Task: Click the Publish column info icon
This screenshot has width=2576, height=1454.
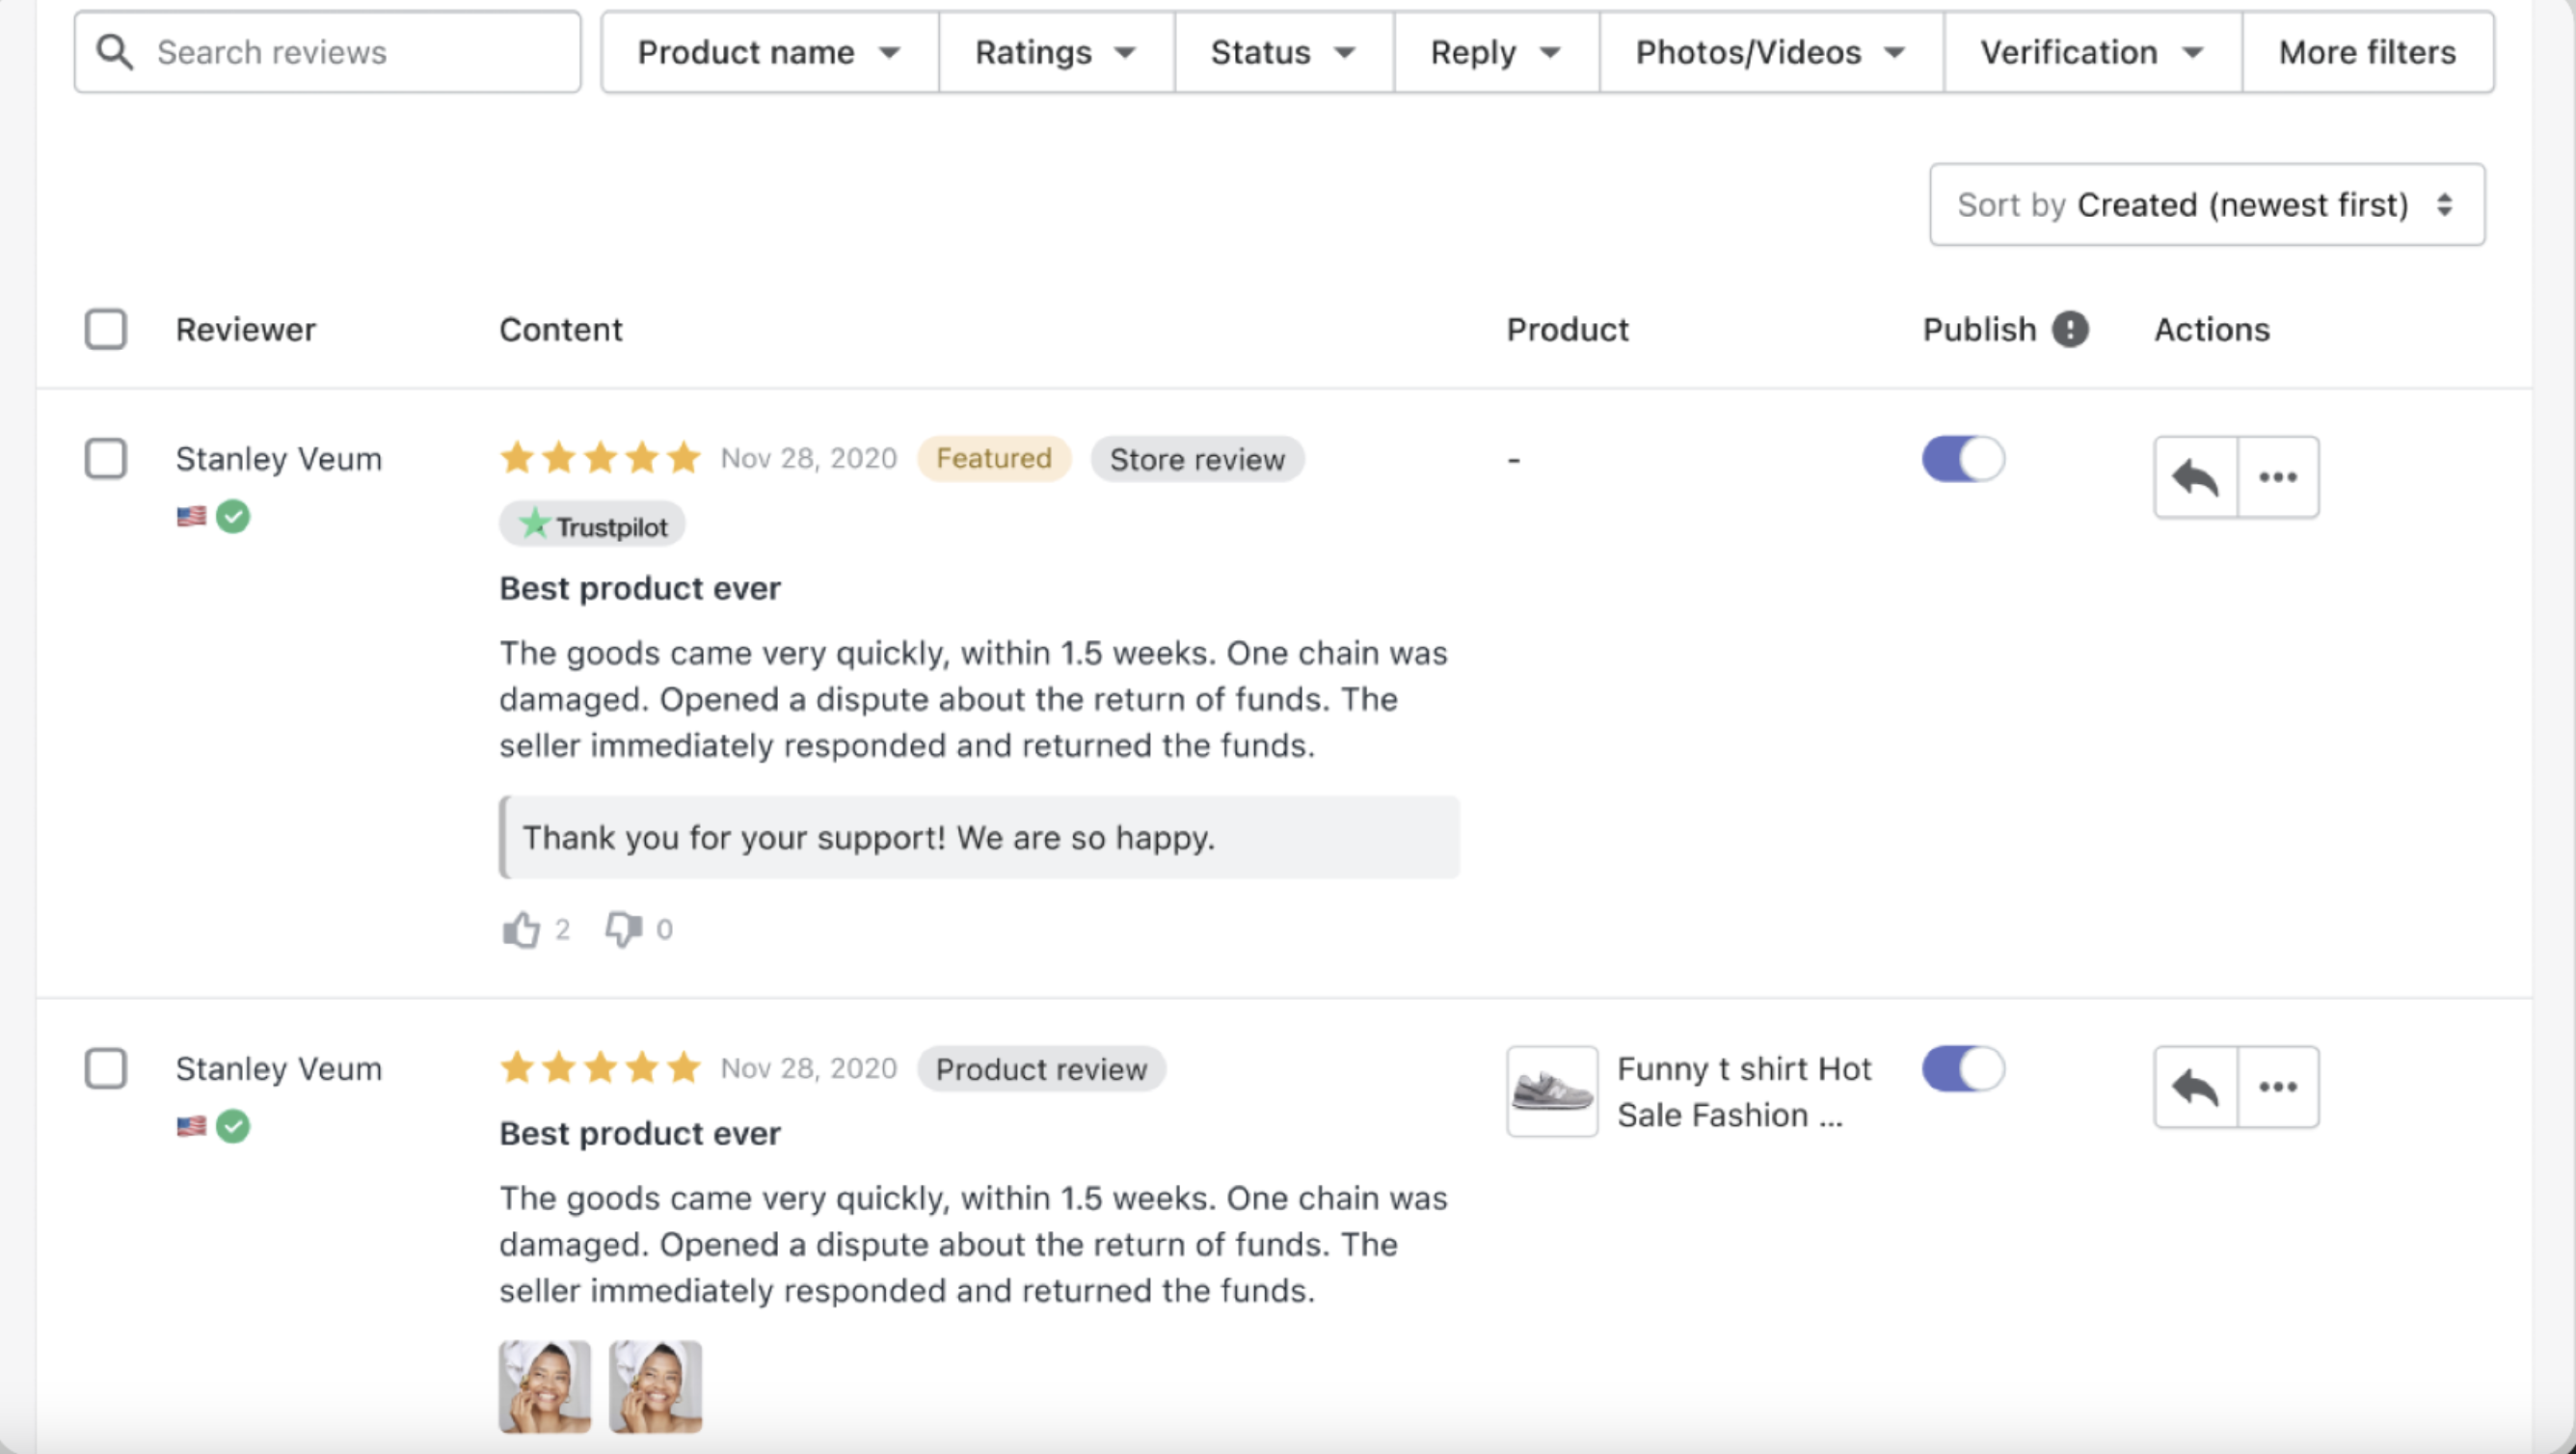Action: [2070, 329]
